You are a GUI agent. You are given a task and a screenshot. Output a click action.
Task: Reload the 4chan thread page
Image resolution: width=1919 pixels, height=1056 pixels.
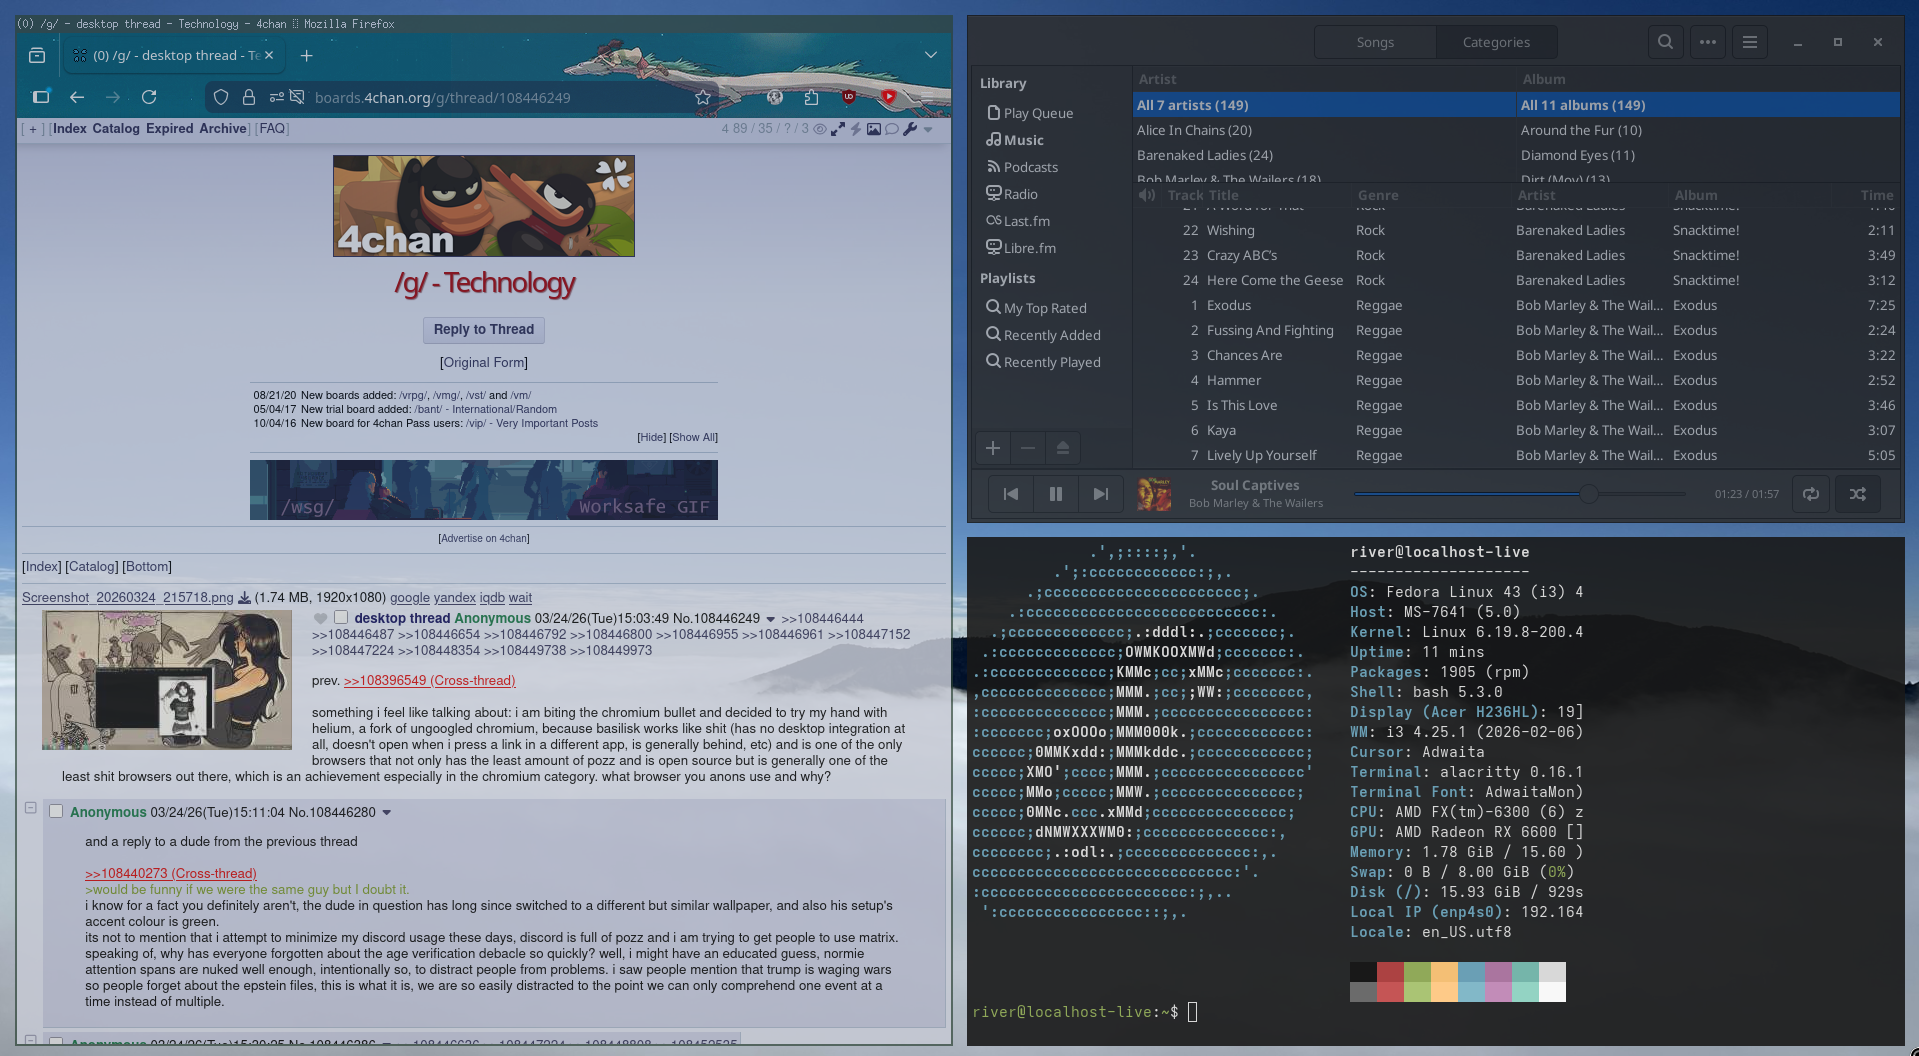tap(149, 97)
